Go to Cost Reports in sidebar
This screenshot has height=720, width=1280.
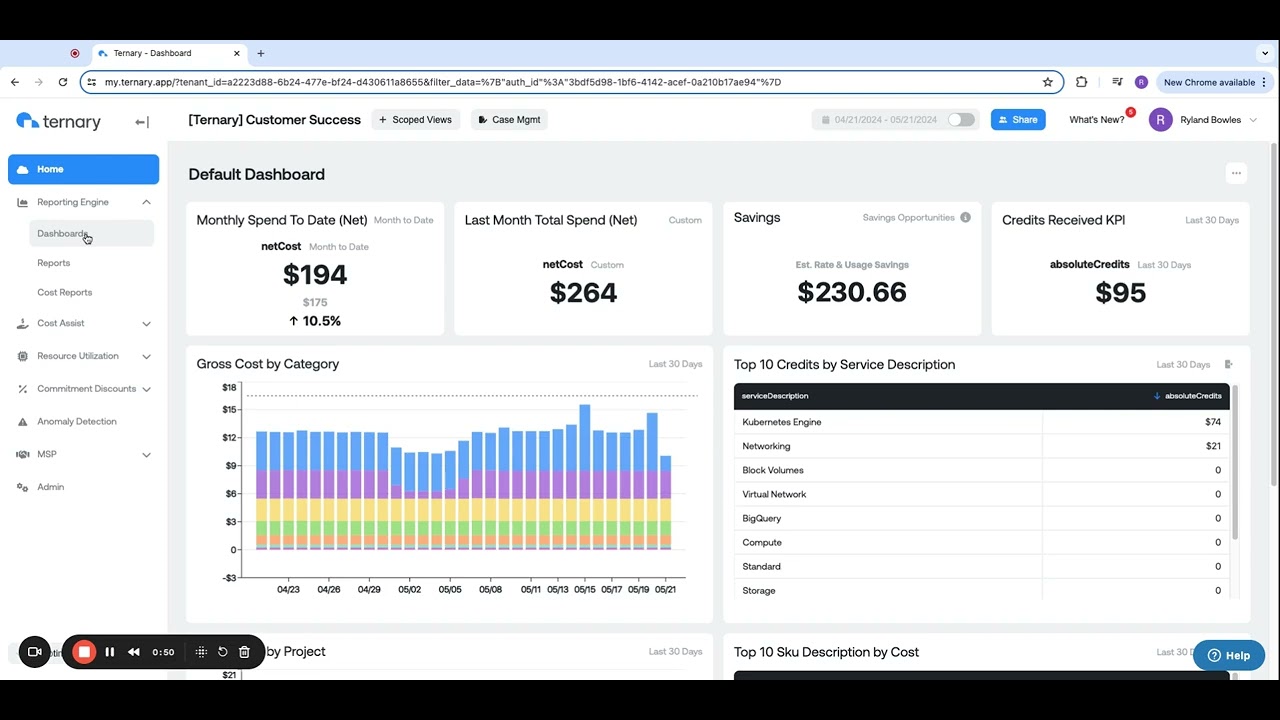tap(65, 292)
